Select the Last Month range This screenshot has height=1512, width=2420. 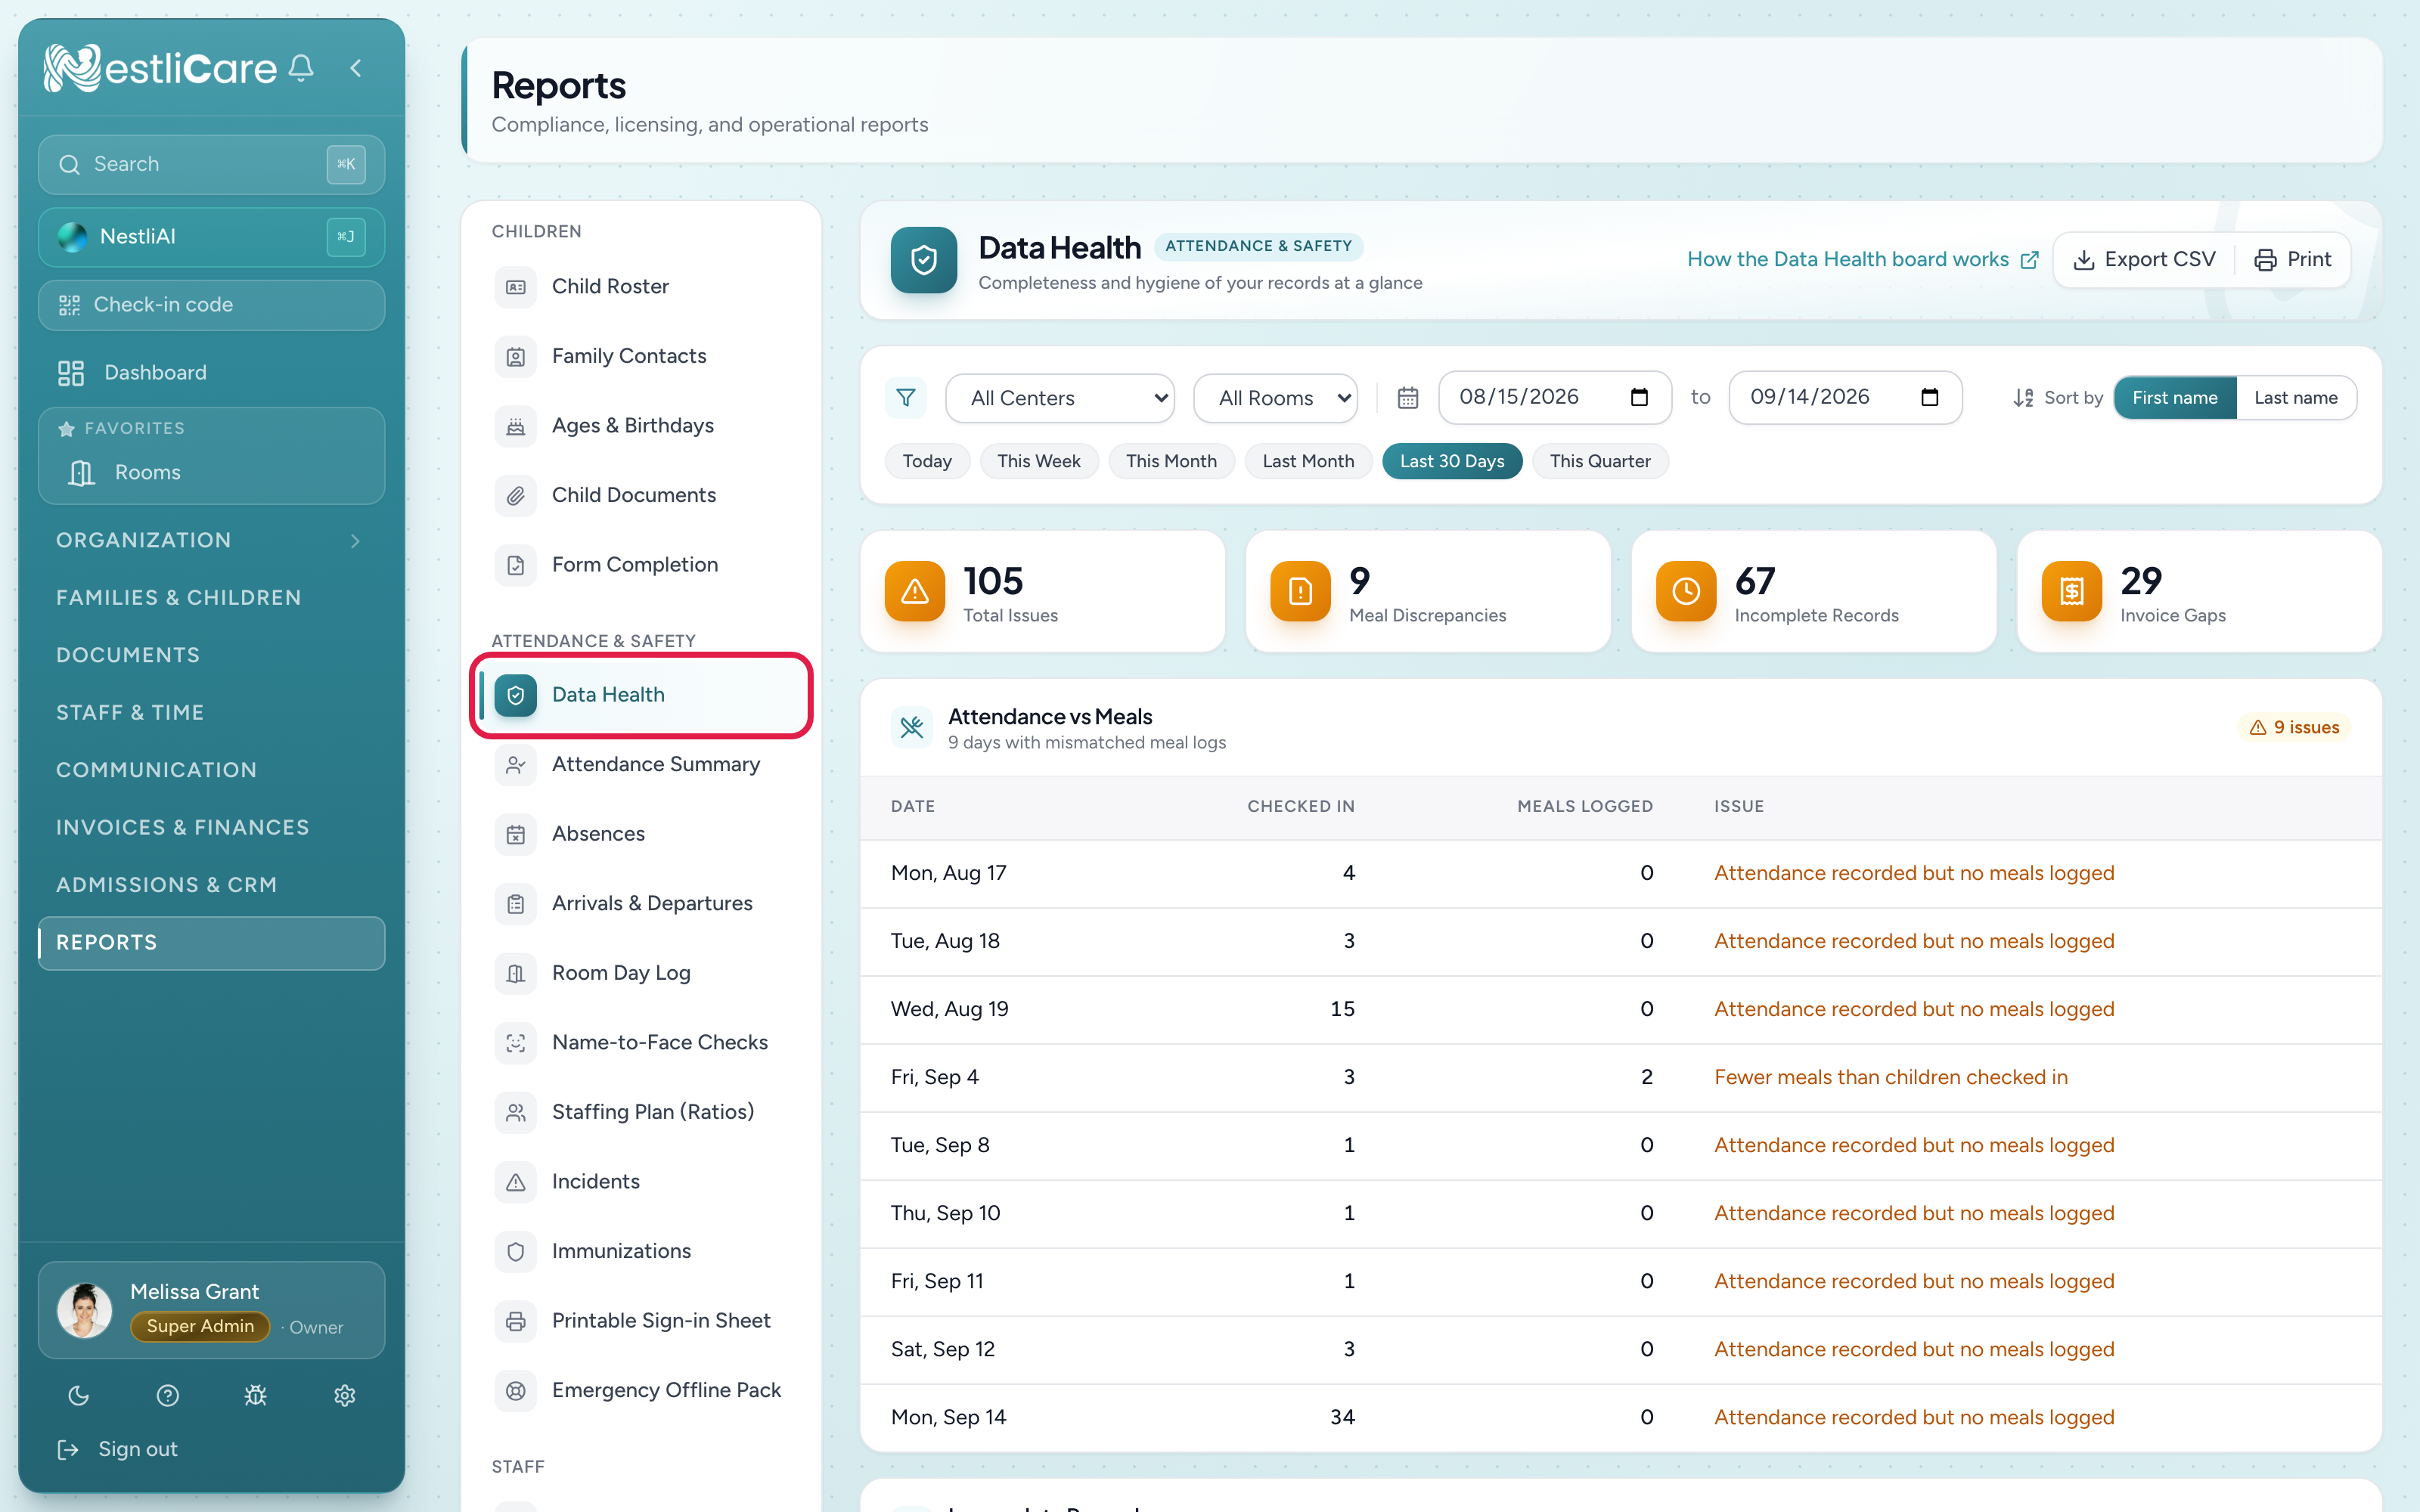(1308, 461)
